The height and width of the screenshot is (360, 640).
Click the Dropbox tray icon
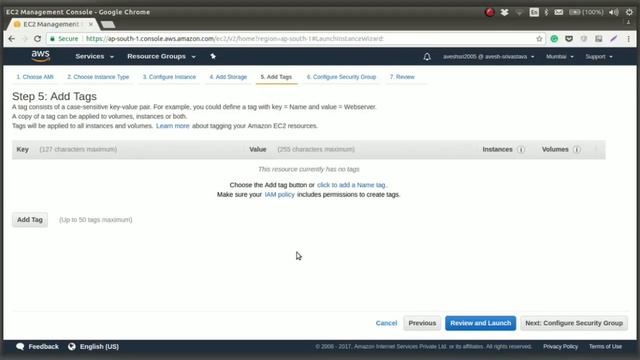(x=504, y=12)
